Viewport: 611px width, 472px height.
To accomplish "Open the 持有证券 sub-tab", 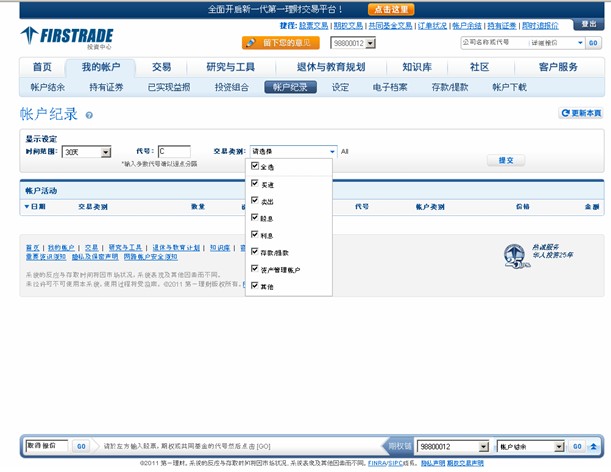I will [107, 87].
